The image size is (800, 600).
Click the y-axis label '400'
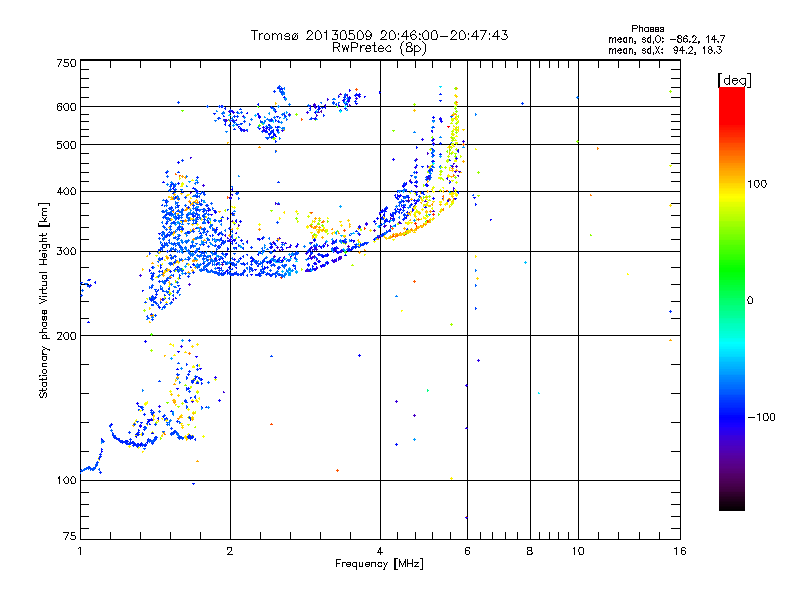[66, 191]
